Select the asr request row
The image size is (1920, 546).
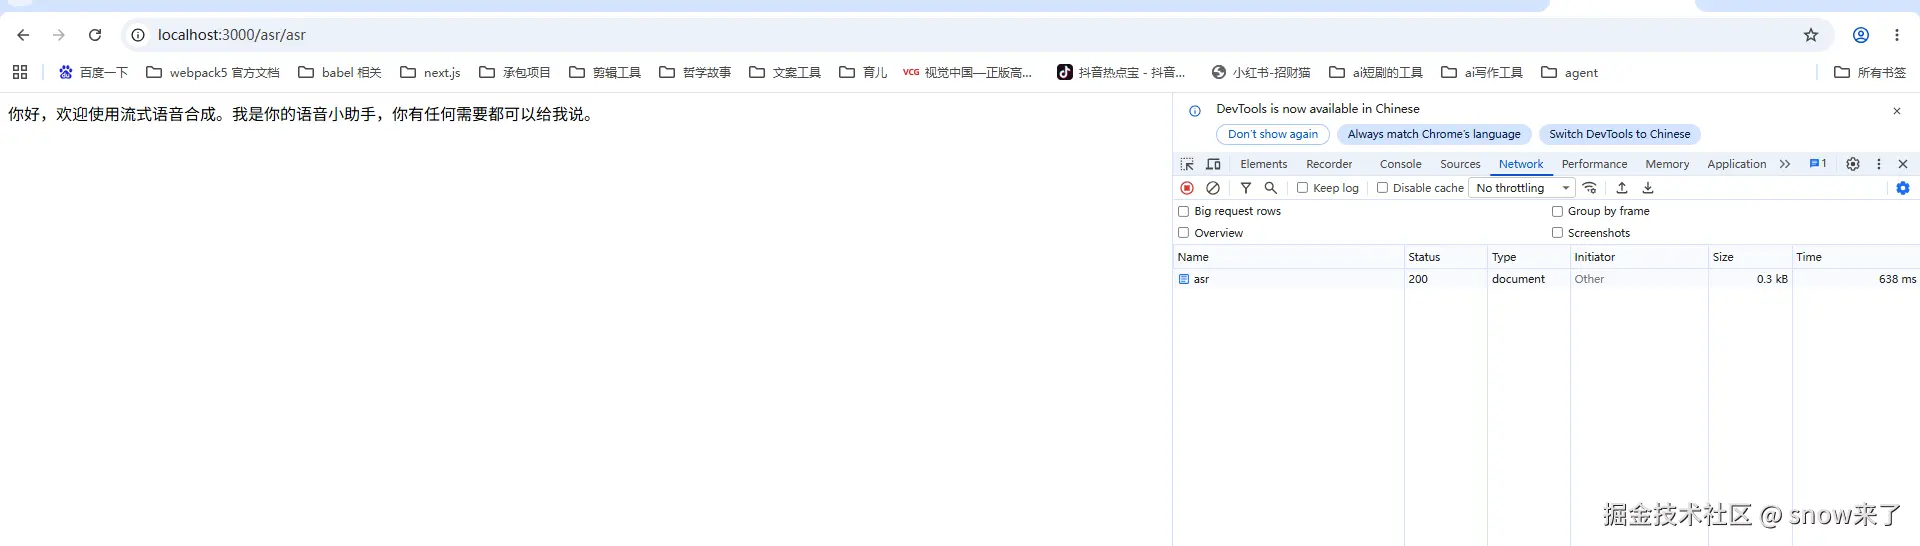pos(1546,279)
